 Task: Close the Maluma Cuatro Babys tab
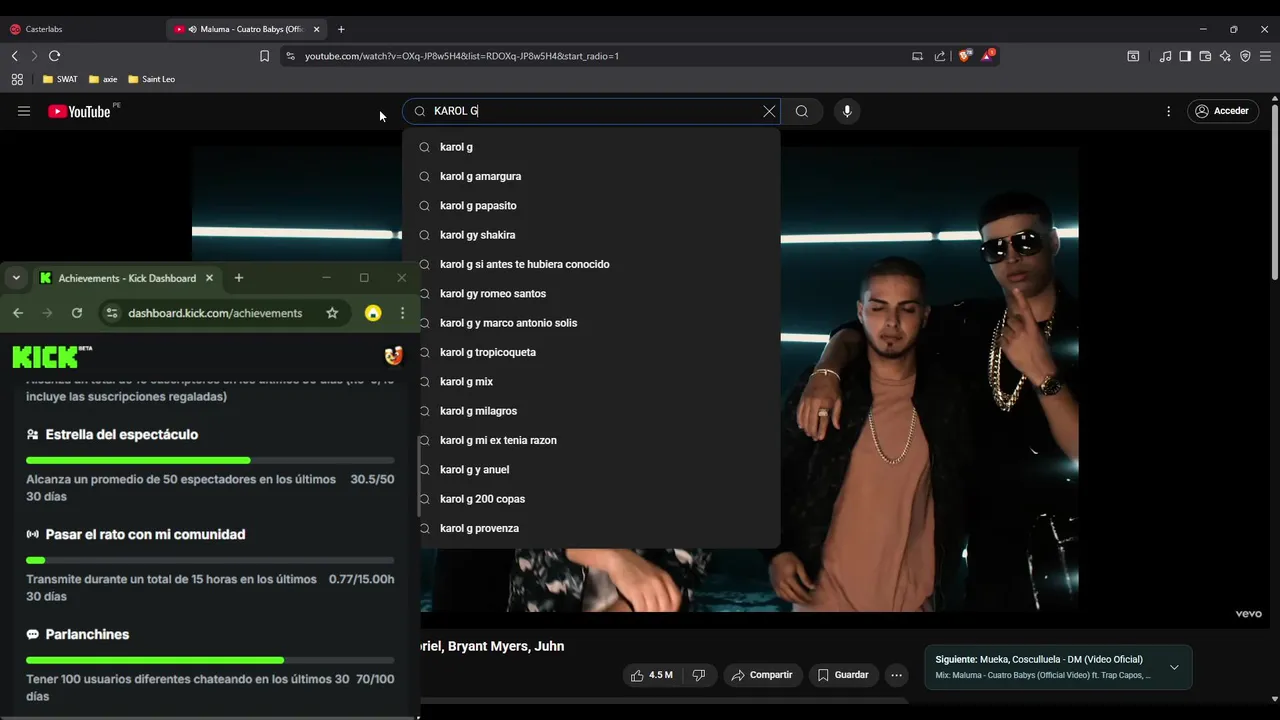click(x=316, y=29)
